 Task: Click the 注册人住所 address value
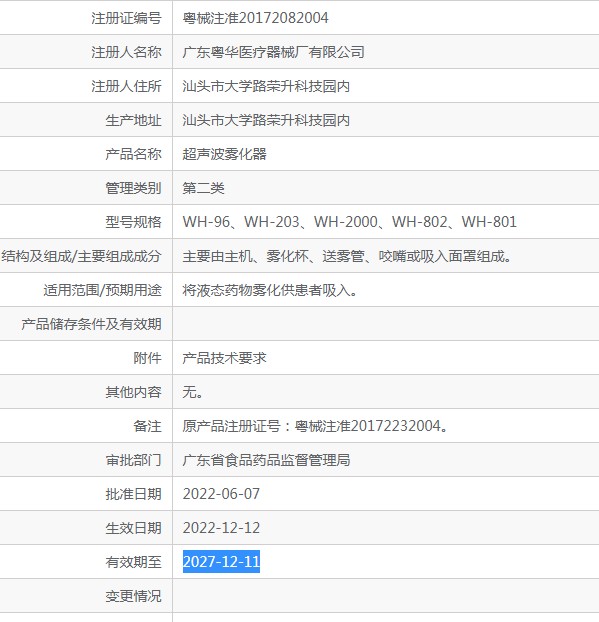click(266, 86)
